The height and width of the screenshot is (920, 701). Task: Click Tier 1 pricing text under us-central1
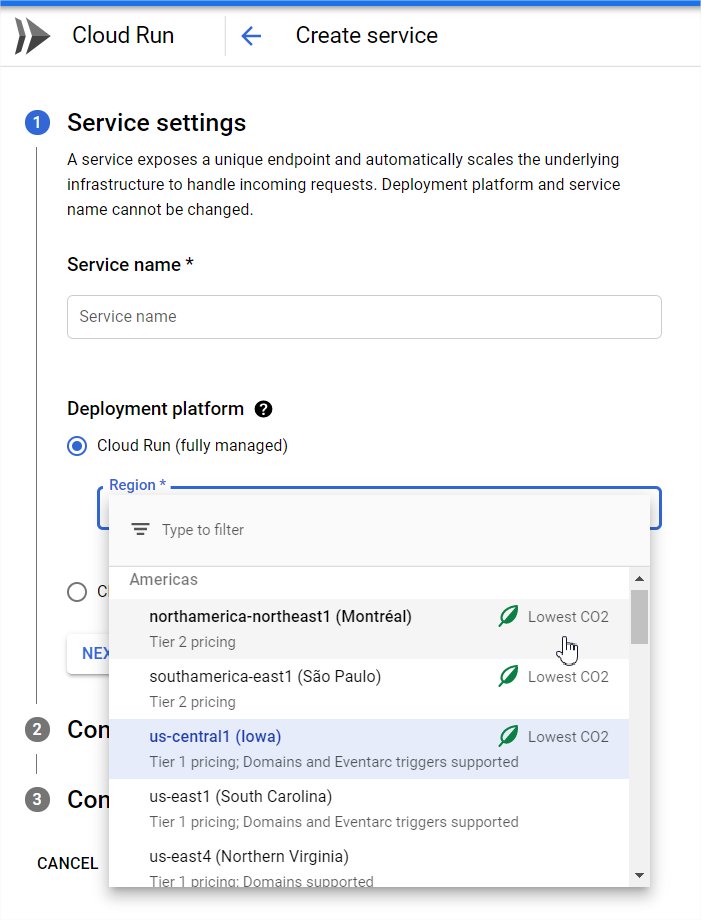(334, 762)
